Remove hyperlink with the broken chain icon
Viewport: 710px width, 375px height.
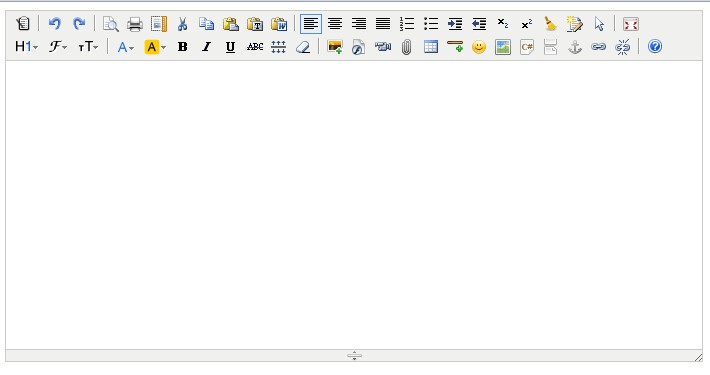pyautogui.click(x=623, y=47)
